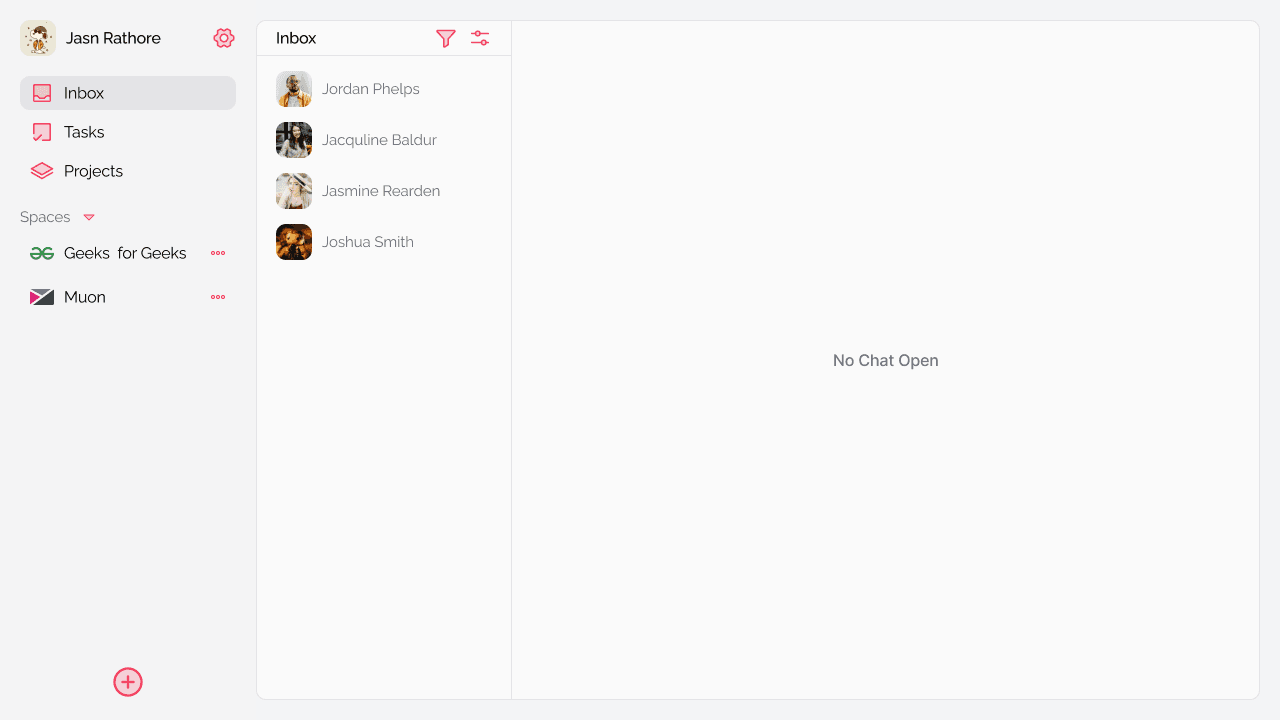Open more options for Muon space
This screenshot has height=720, width=1280.
[218, 297]
